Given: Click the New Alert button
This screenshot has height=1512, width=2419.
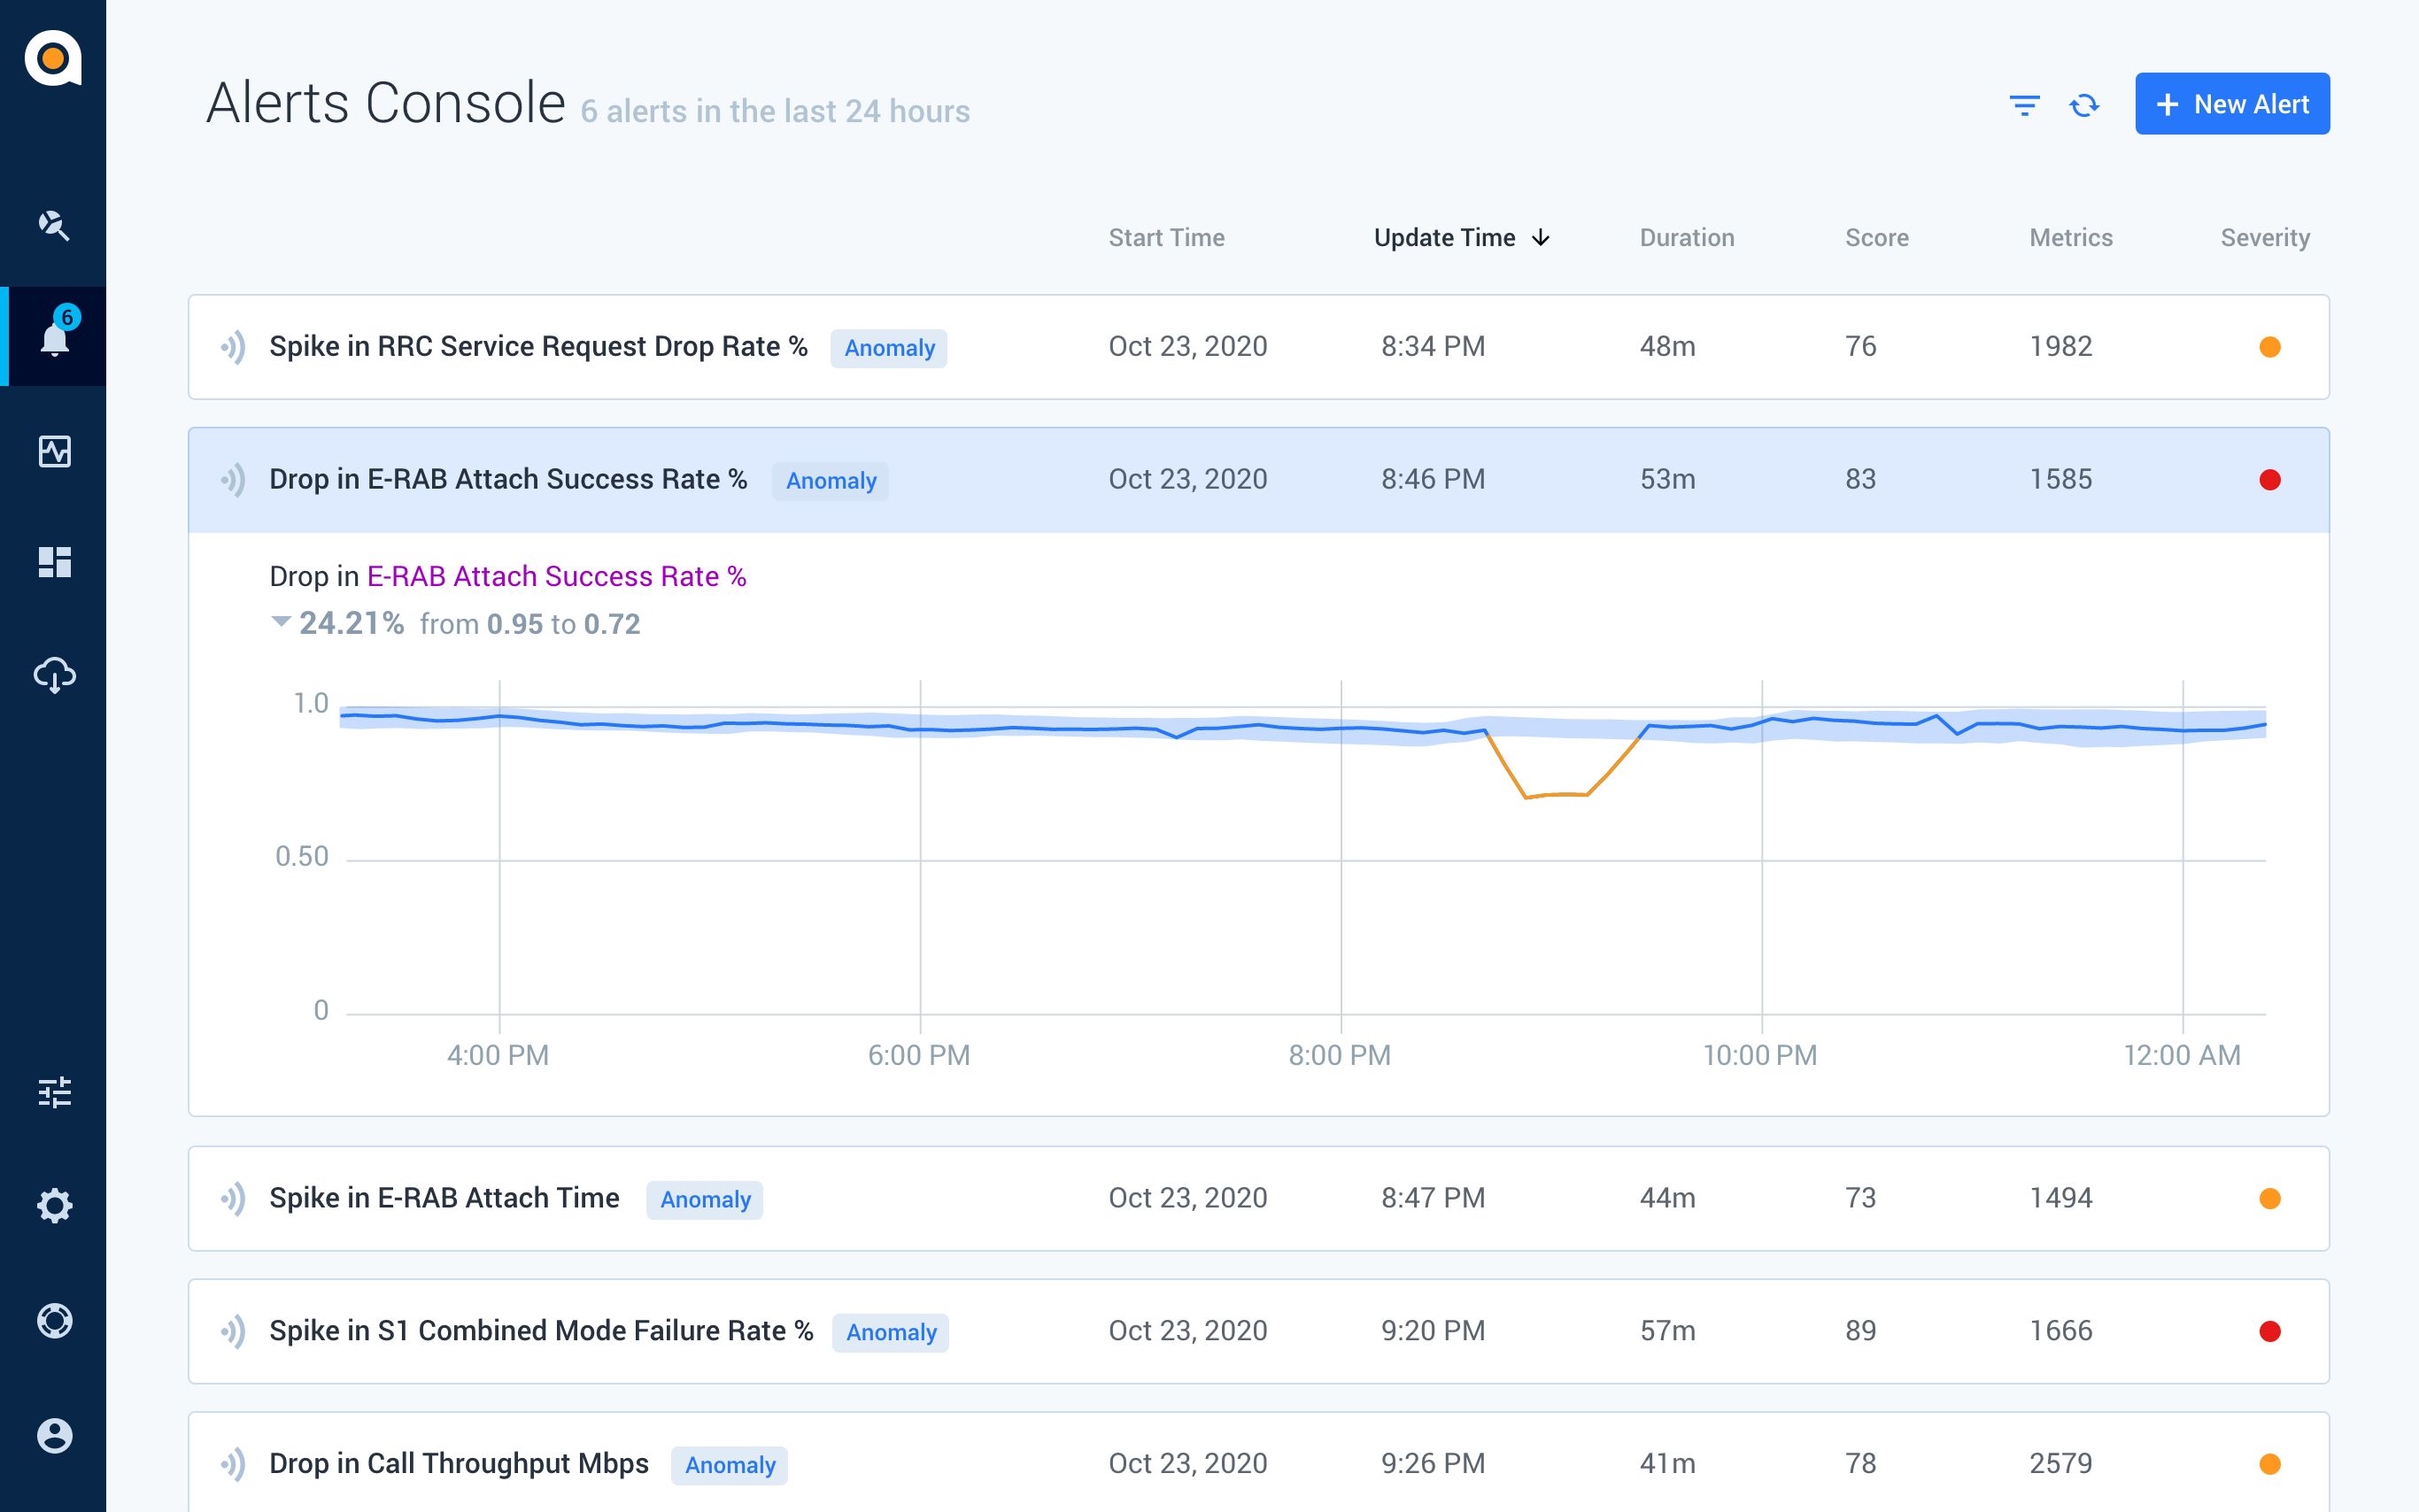Looking at the screenshot, I should click(2232, 104).
